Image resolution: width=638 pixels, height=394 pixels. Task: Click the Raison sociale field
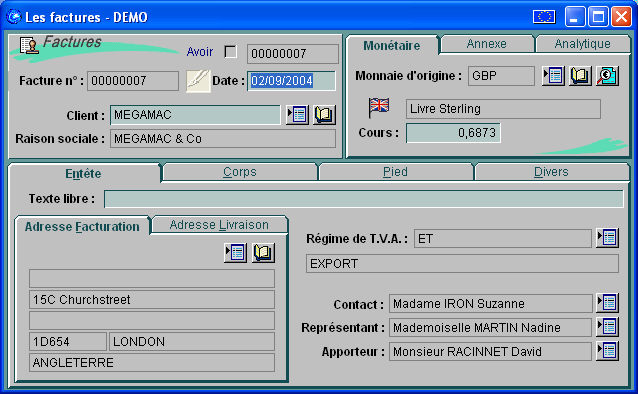coord(223,139)
